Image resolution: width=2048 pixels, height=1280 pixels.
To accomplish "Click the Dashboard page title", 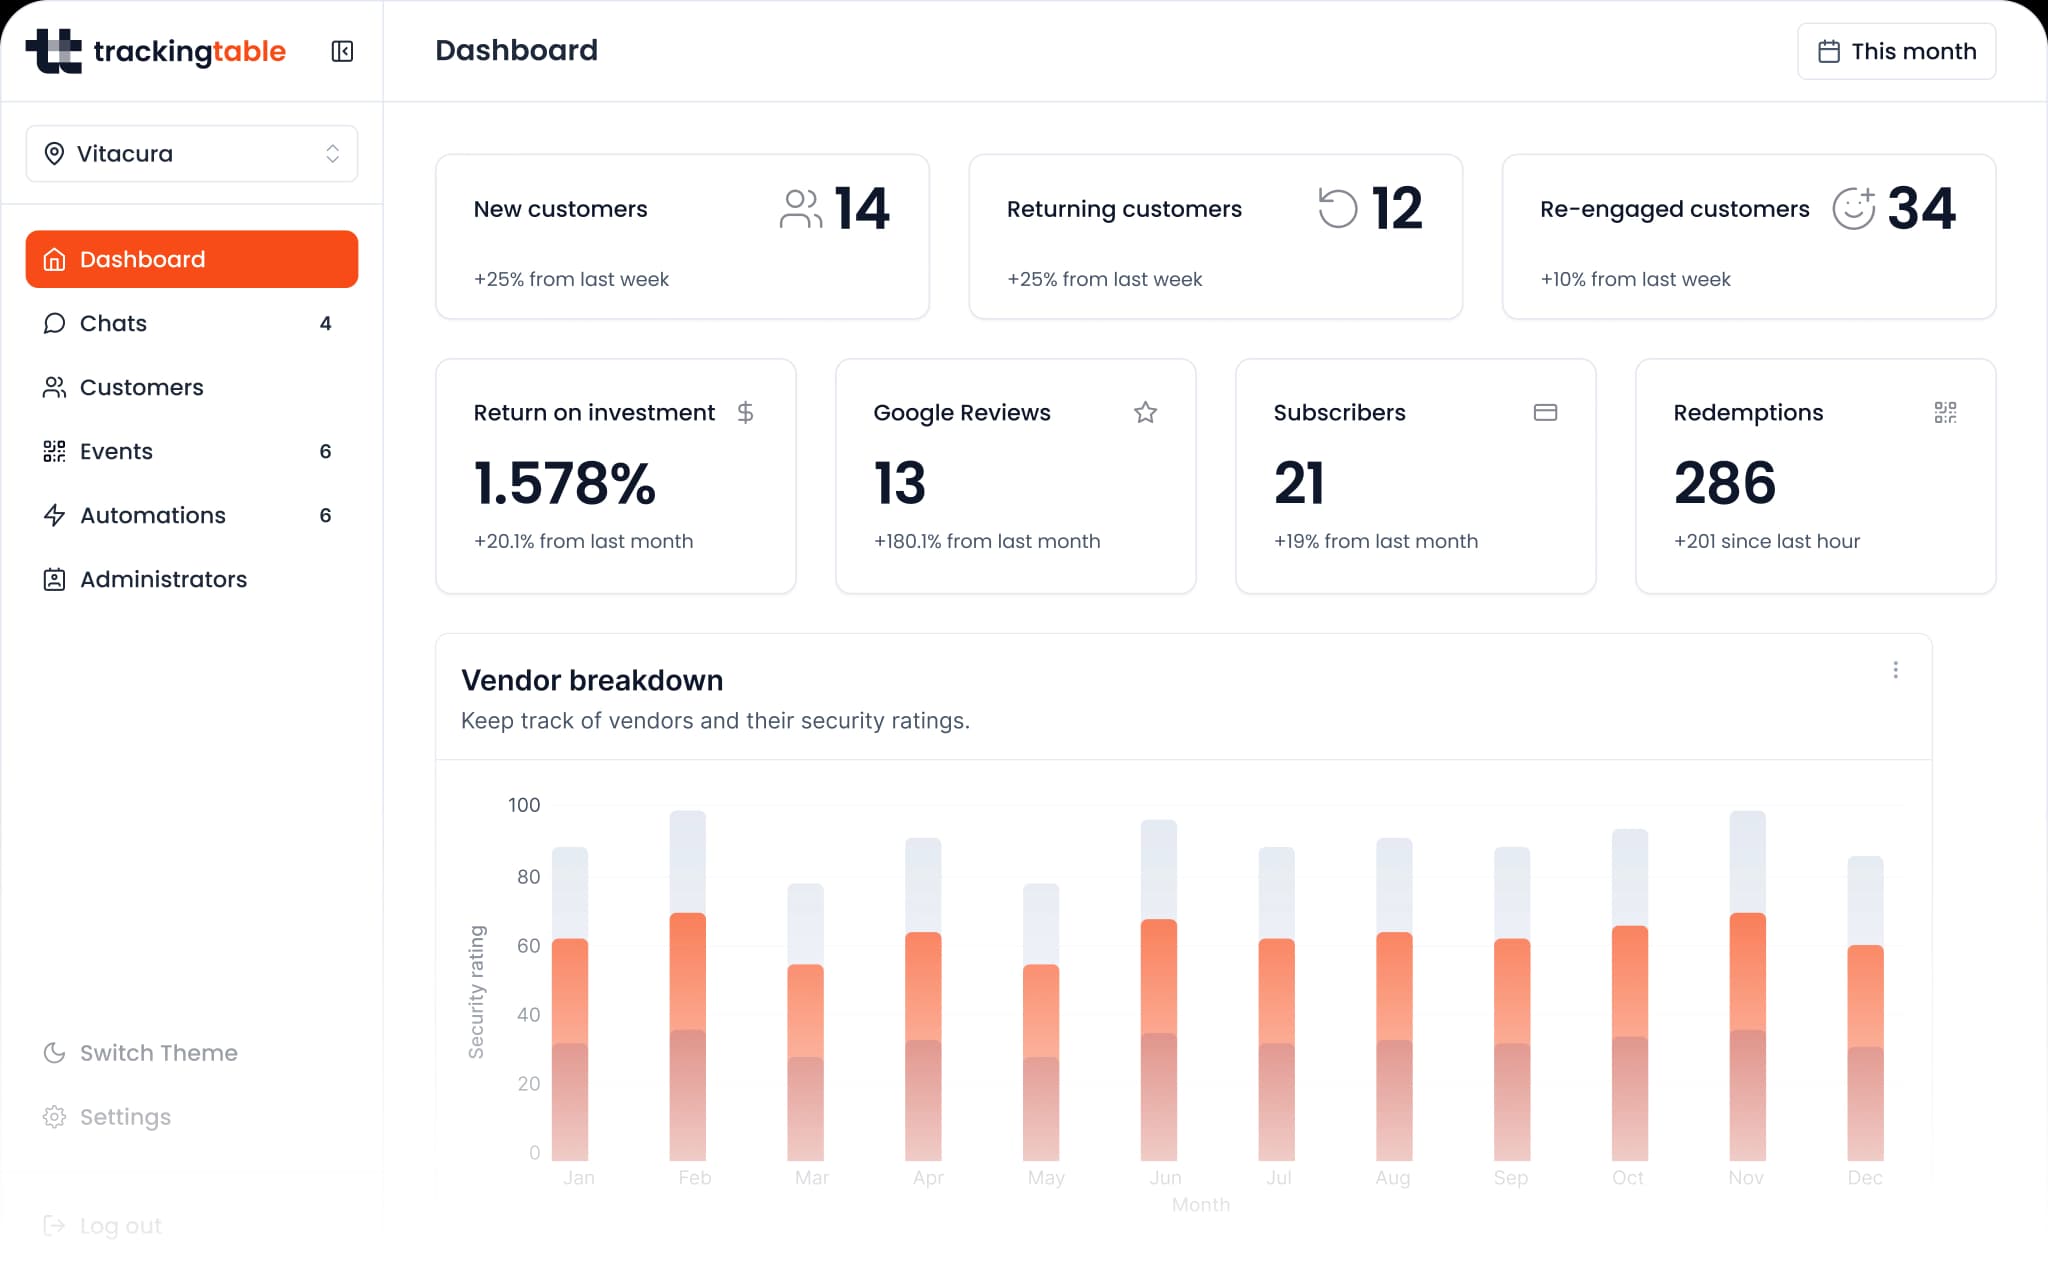I will pyautogui.click(x=517, y=50).
